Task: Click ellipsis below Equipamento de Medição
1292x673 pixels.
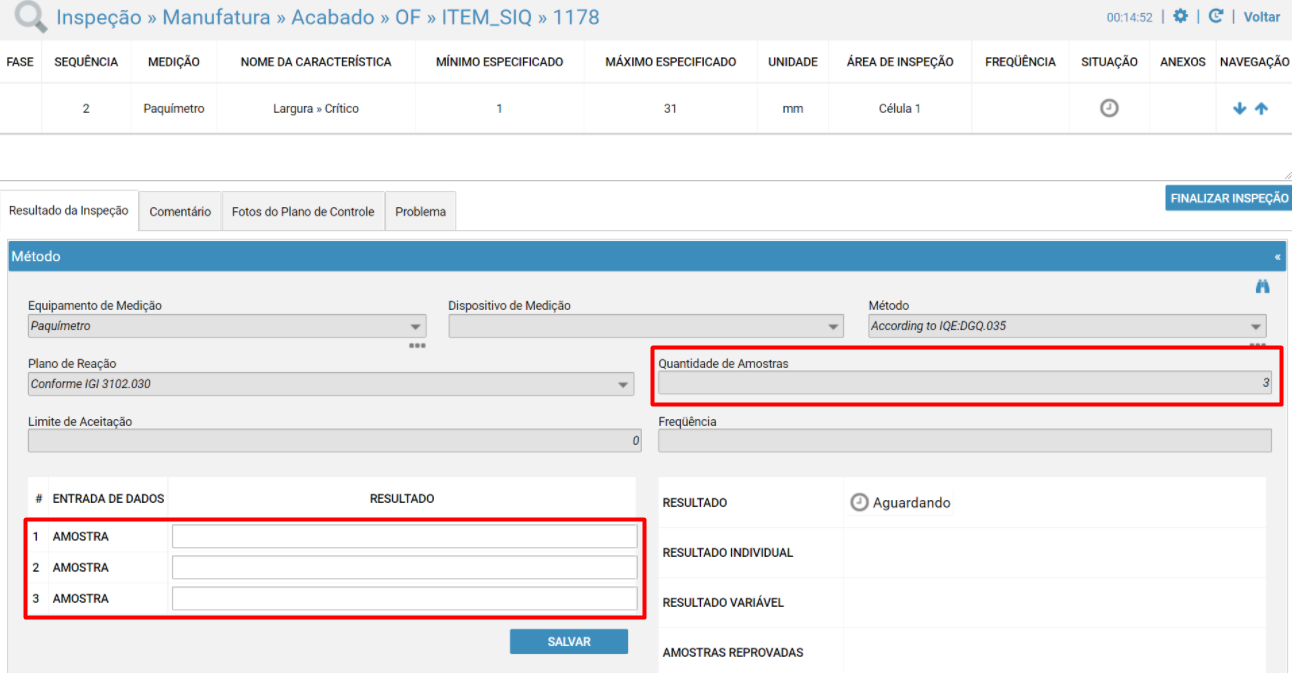Action: (x=417, y=345)
